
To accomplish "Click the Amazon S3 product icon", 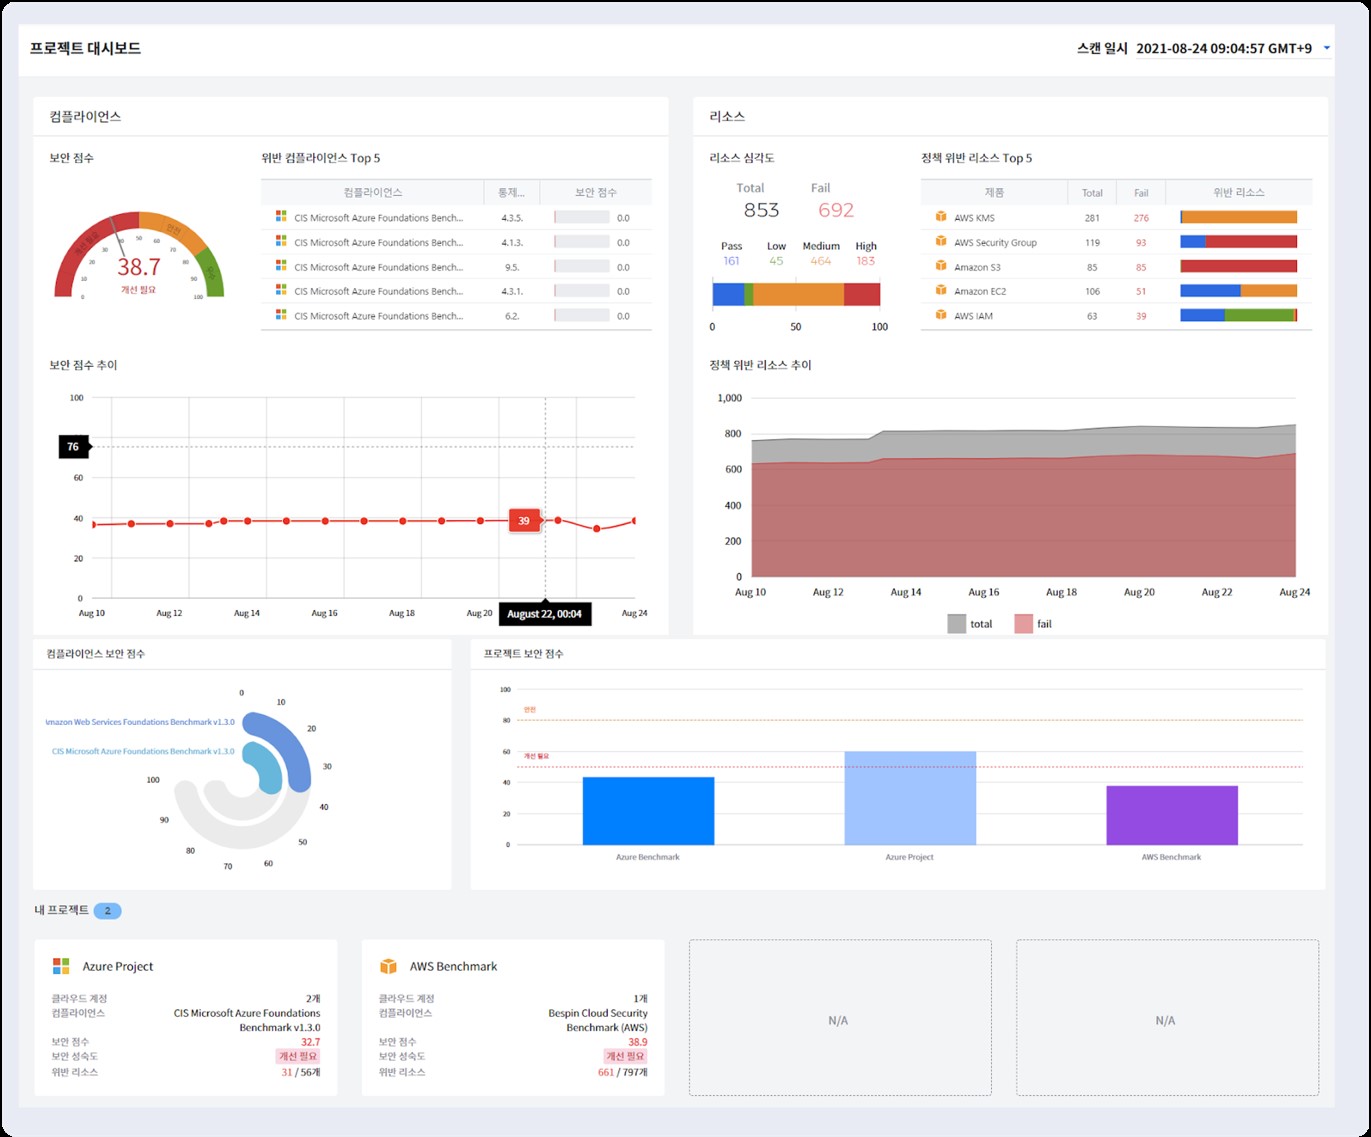I will (941, 267).
